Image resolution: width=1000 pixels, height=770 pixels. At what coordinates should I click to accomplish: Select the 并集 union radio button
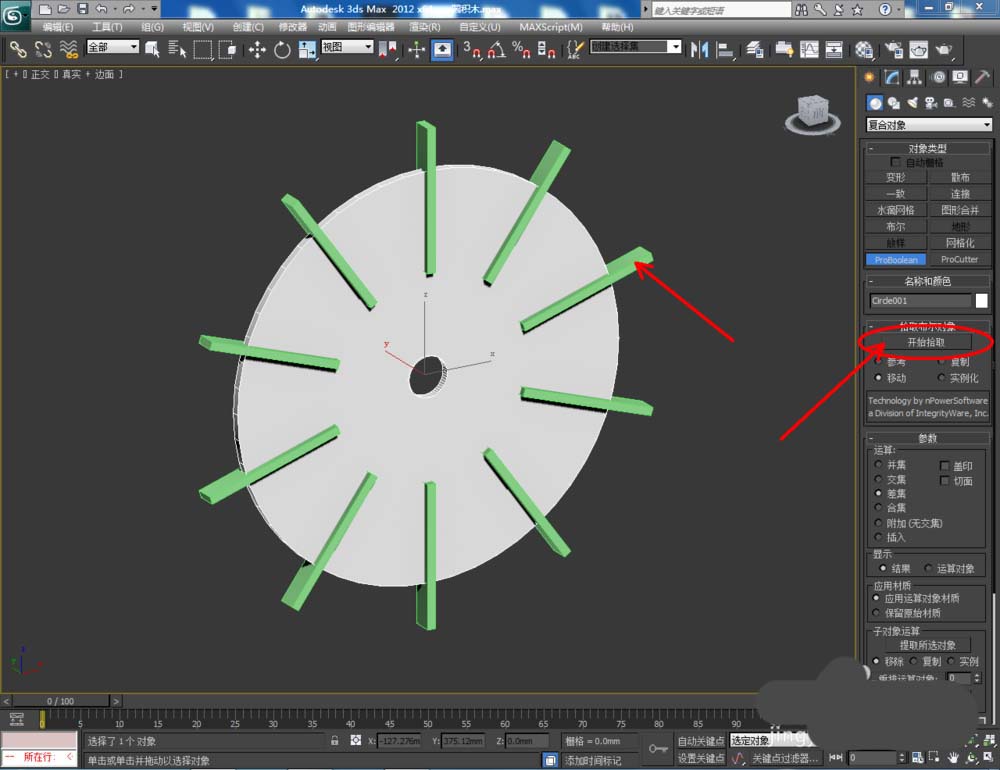tap(878, 464)
